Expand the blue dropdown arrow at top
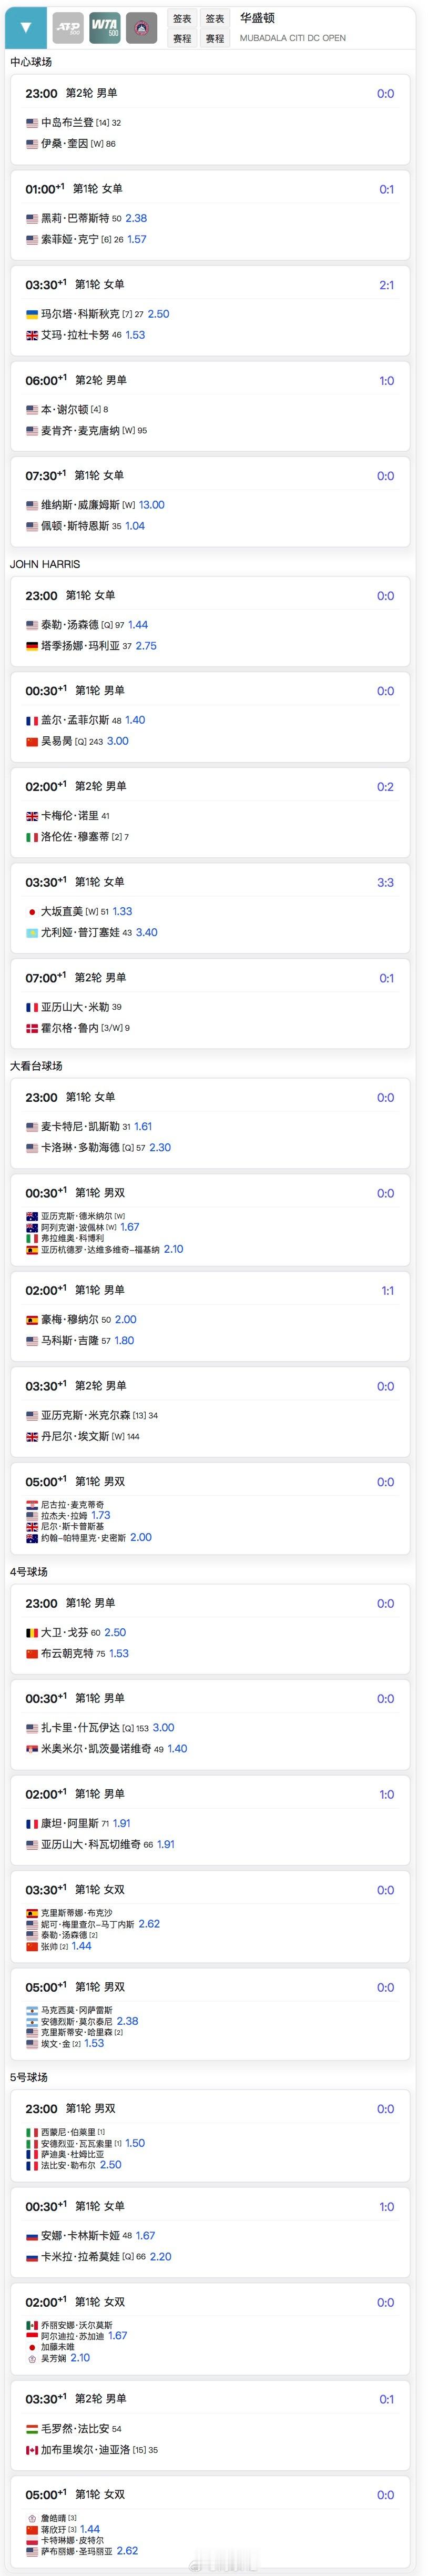This screenshot has height=2576, width=447. (x=26, y=28)
